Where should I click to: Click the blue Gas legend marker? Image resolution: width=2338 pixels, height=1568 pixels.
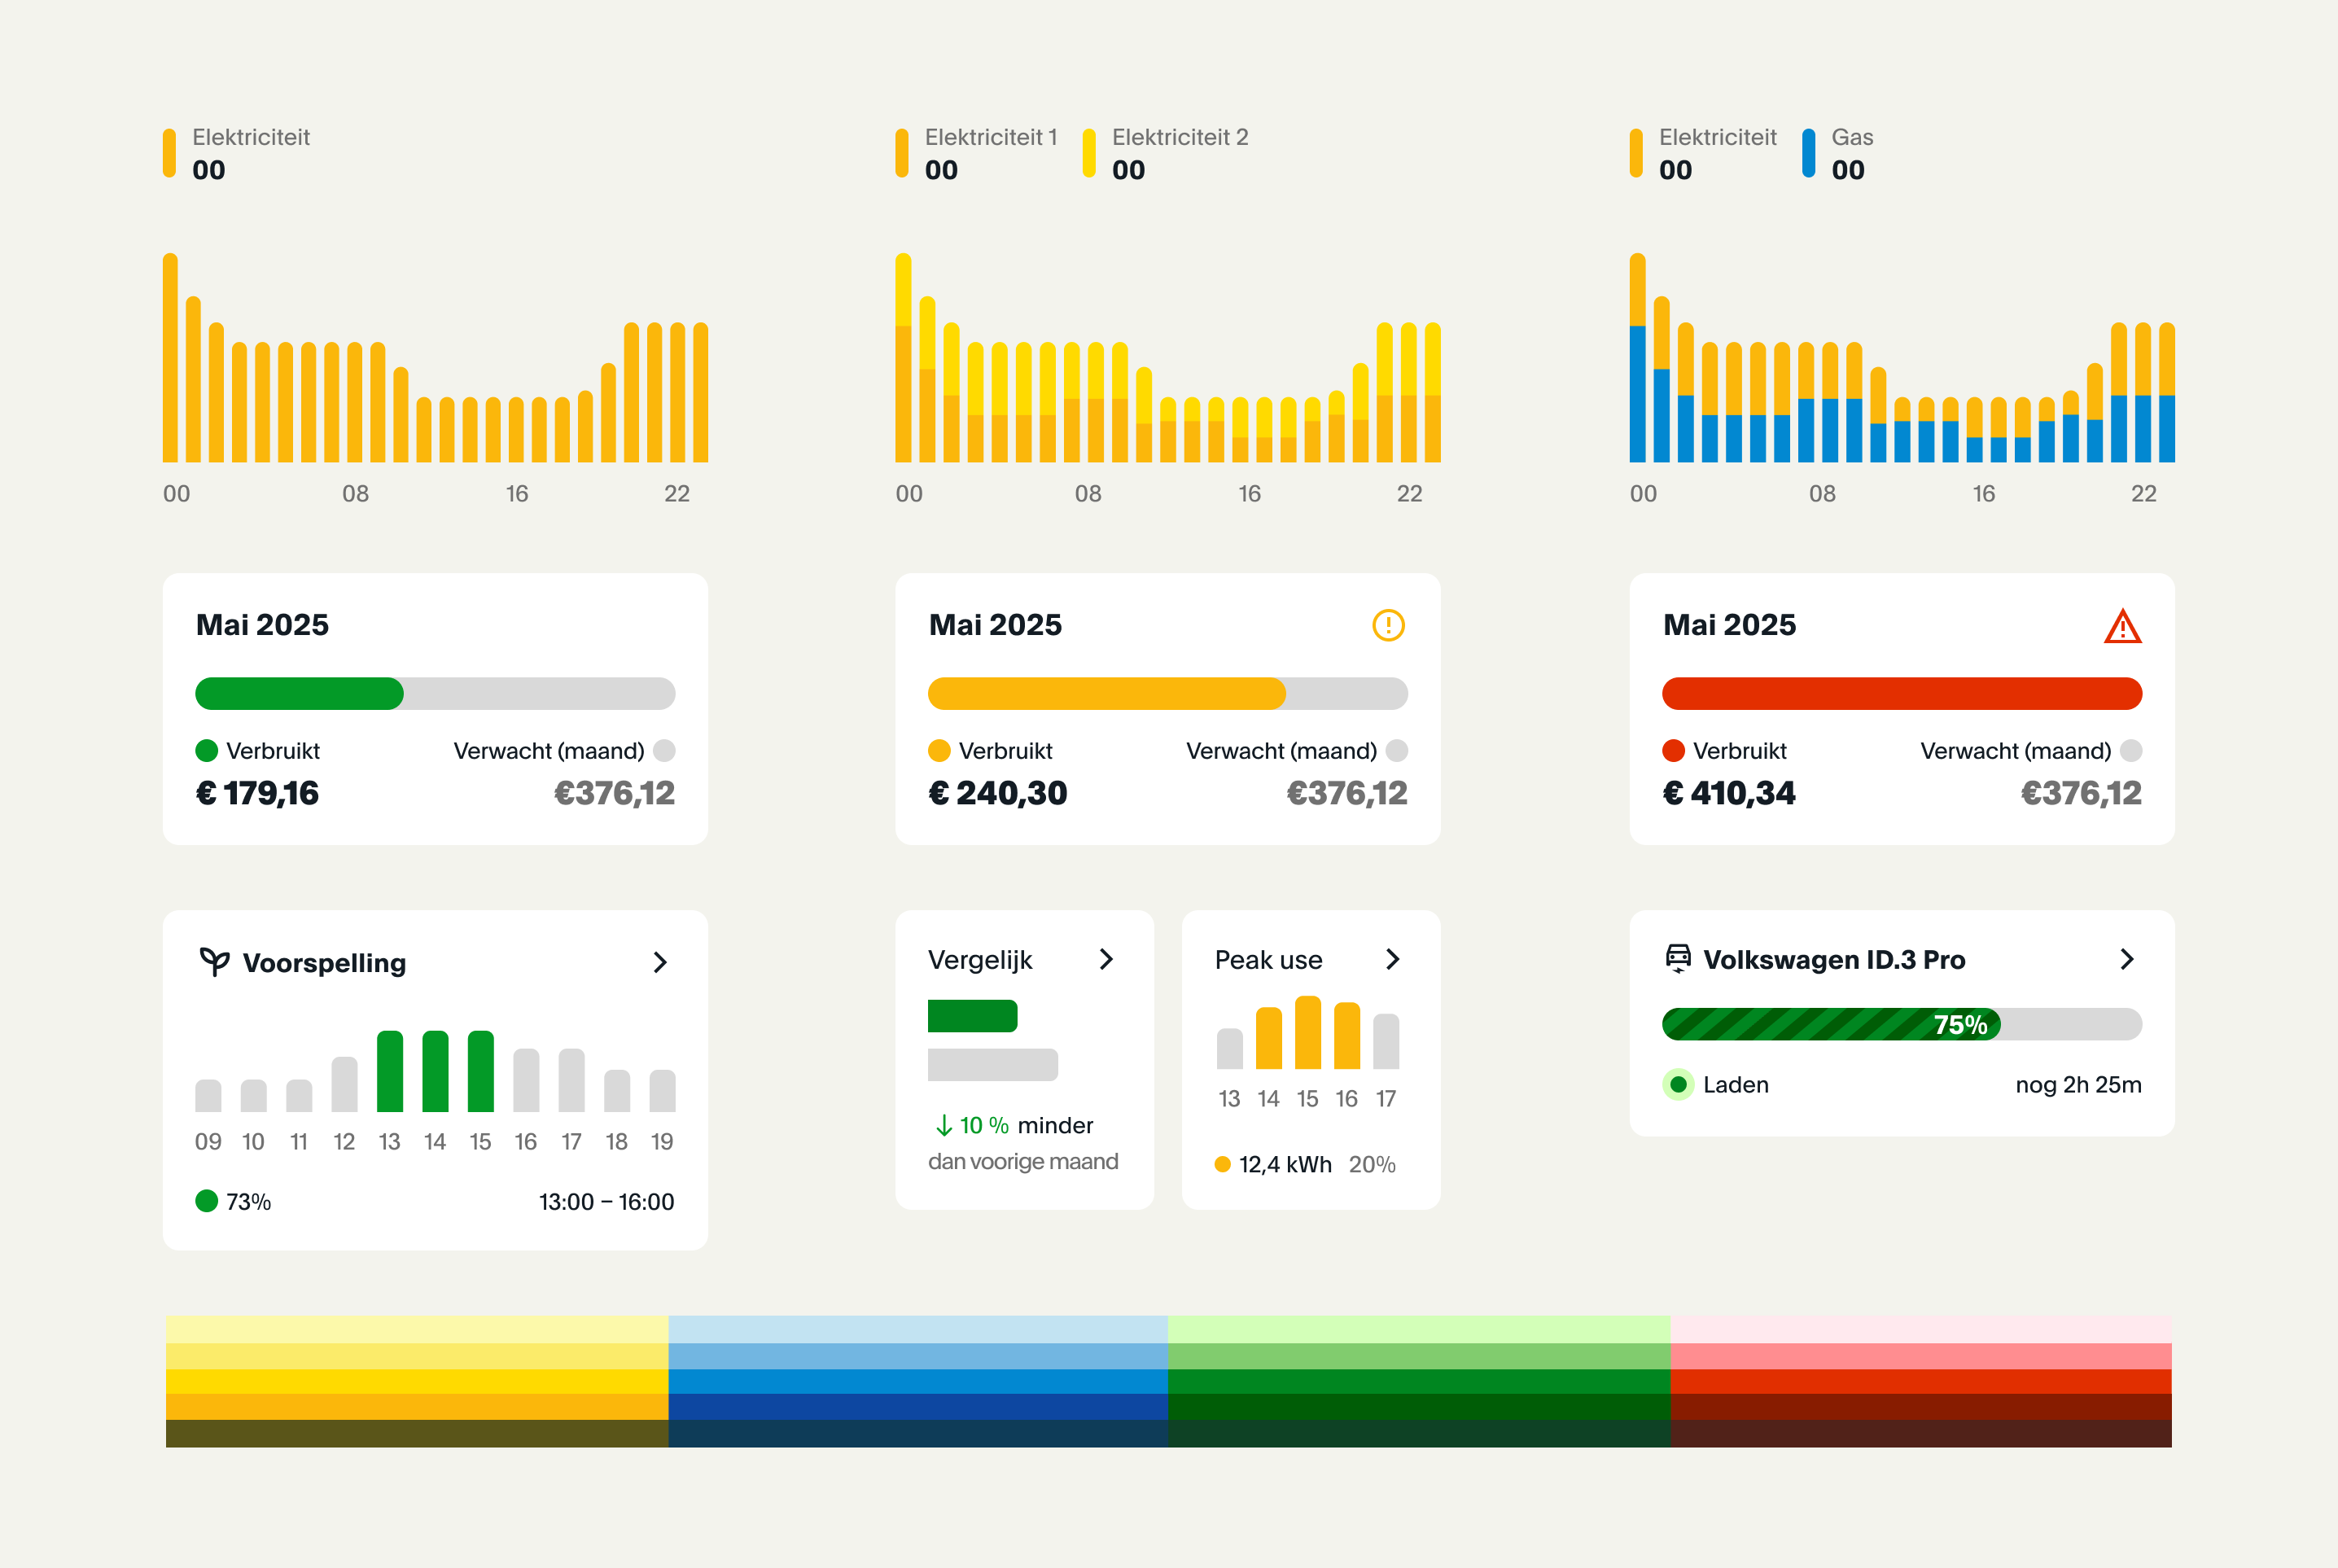pos(1808,153)
